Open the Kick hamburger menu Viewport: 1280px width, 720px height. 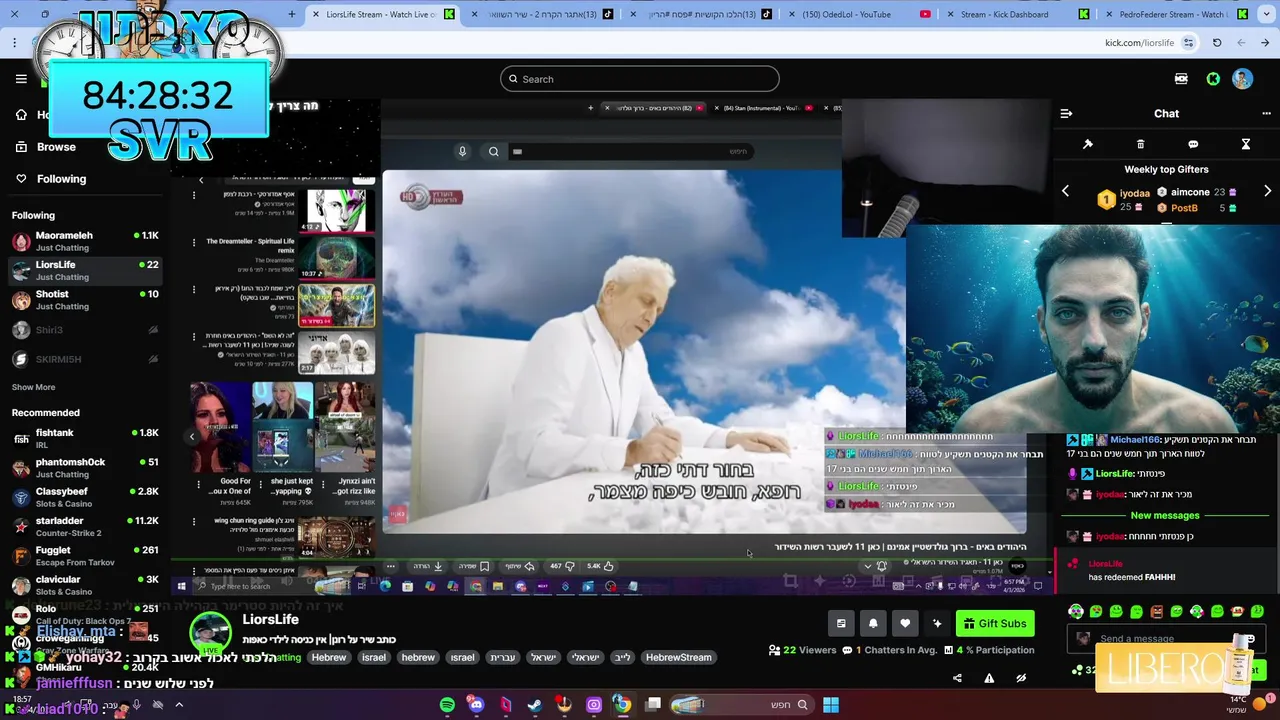point(21,79)
